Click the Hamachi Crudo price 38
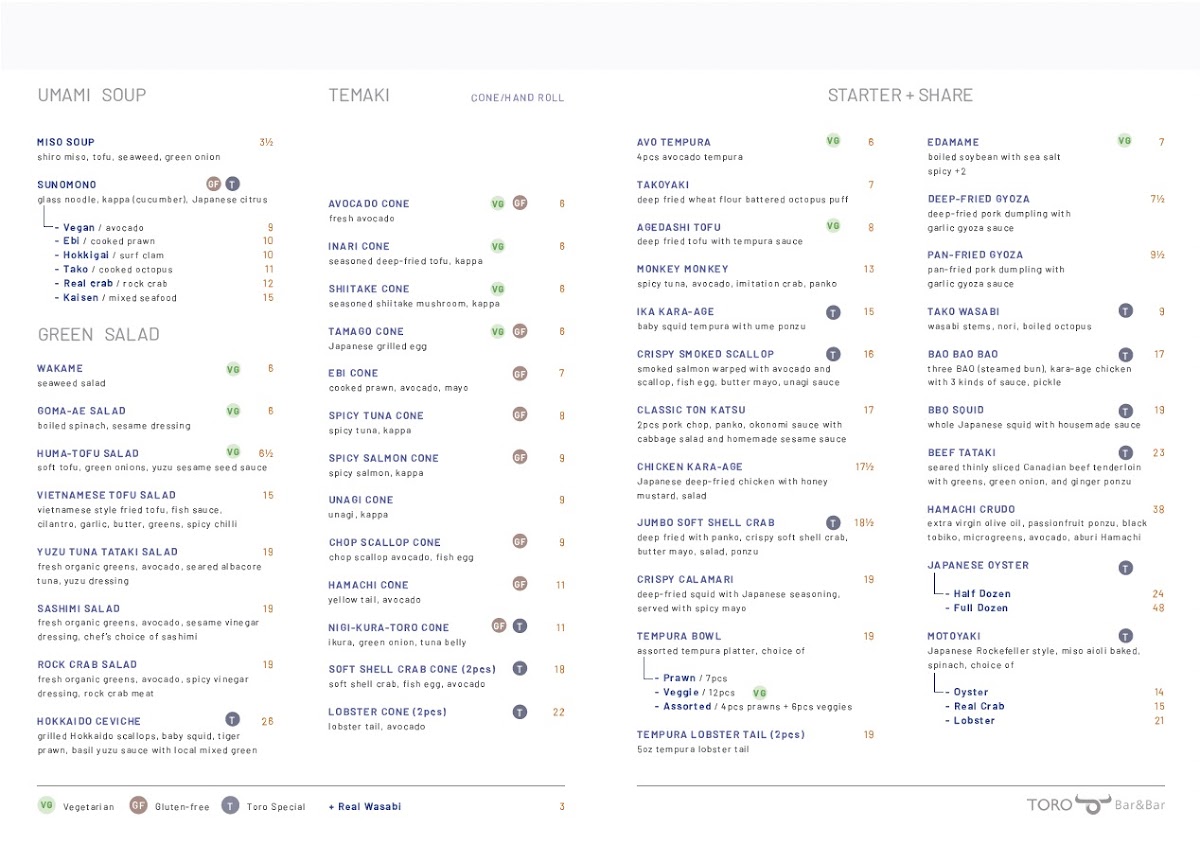Image resolution: width=1200 pixels, height=845 pixels. pos(1158,510)
